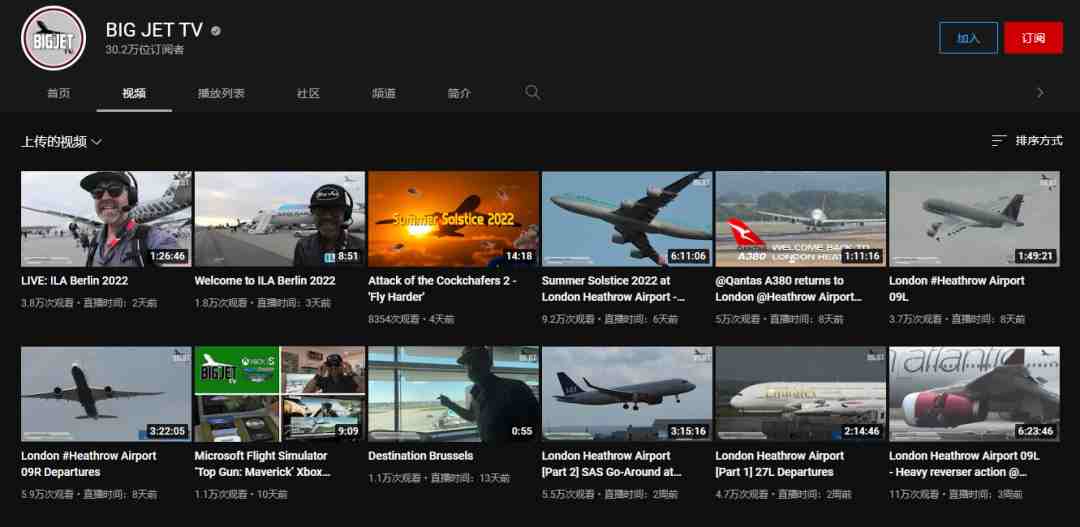Viewport: 1080px width, 527px height.
Task: Select the 视频 tab
Action: [134, 93]
